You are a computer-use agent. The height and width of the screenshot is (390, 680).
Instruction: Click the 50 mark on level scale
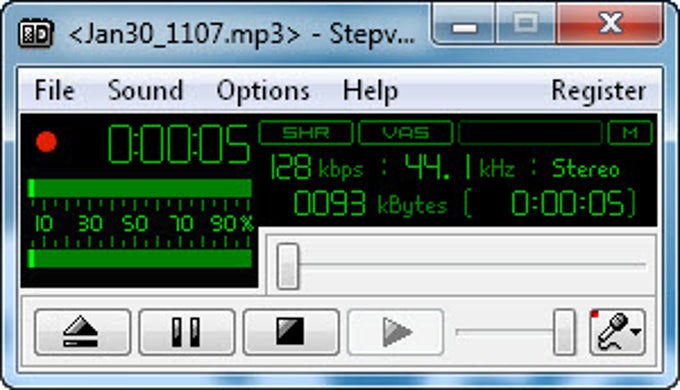point(134,223)
